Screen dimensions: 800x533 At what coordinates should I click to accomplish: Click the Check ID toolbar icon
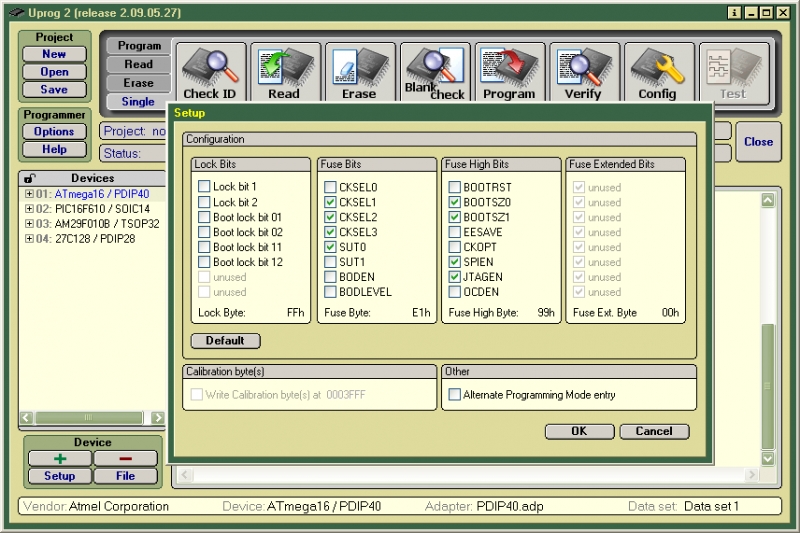click(x=211, y=72)
